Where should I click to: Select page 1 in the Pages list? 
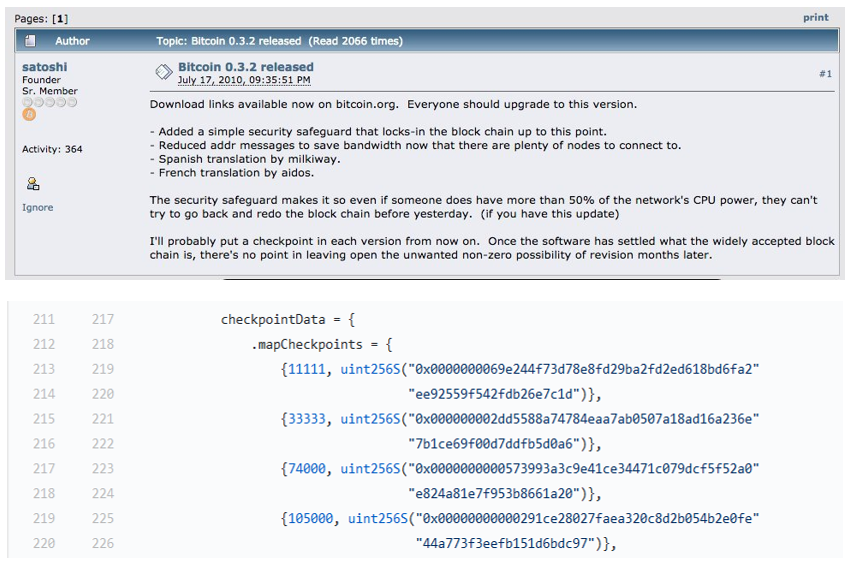tap(60, 19)
